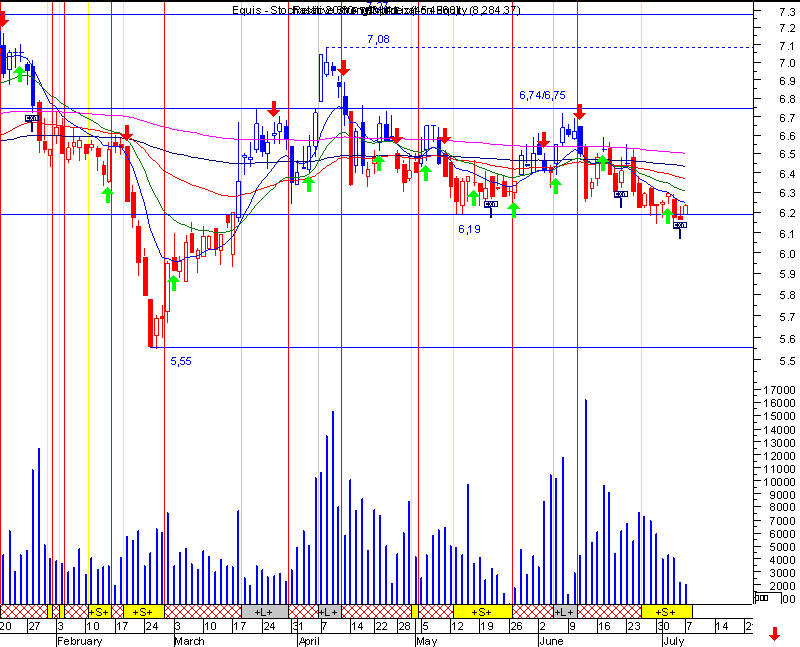Click the May month label
The width and height of the screenshot is (800, 647).
point(427,641)
